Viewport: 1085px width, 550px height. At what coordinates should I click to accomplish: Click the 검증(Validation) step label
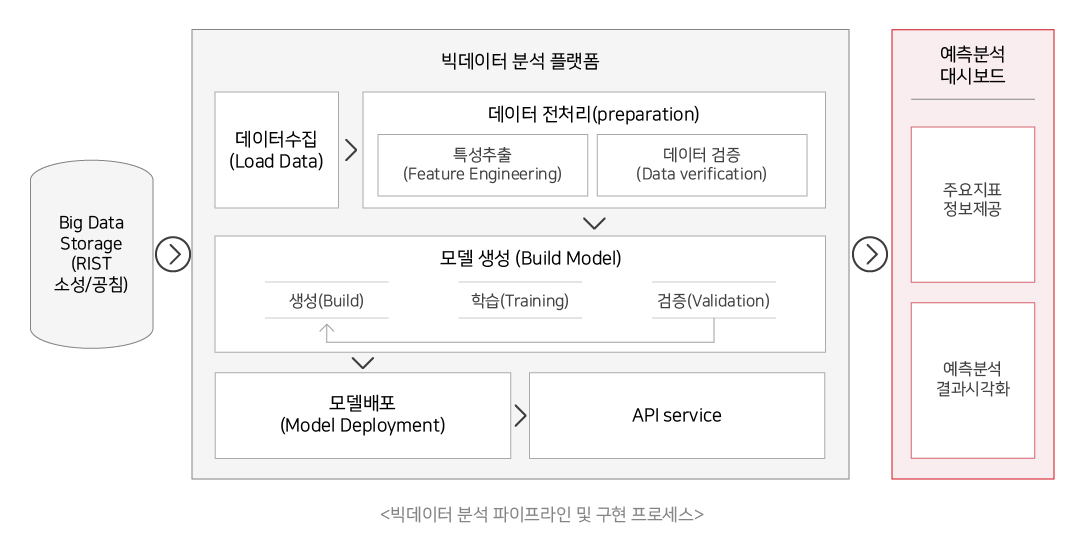[x=713, y=300]
